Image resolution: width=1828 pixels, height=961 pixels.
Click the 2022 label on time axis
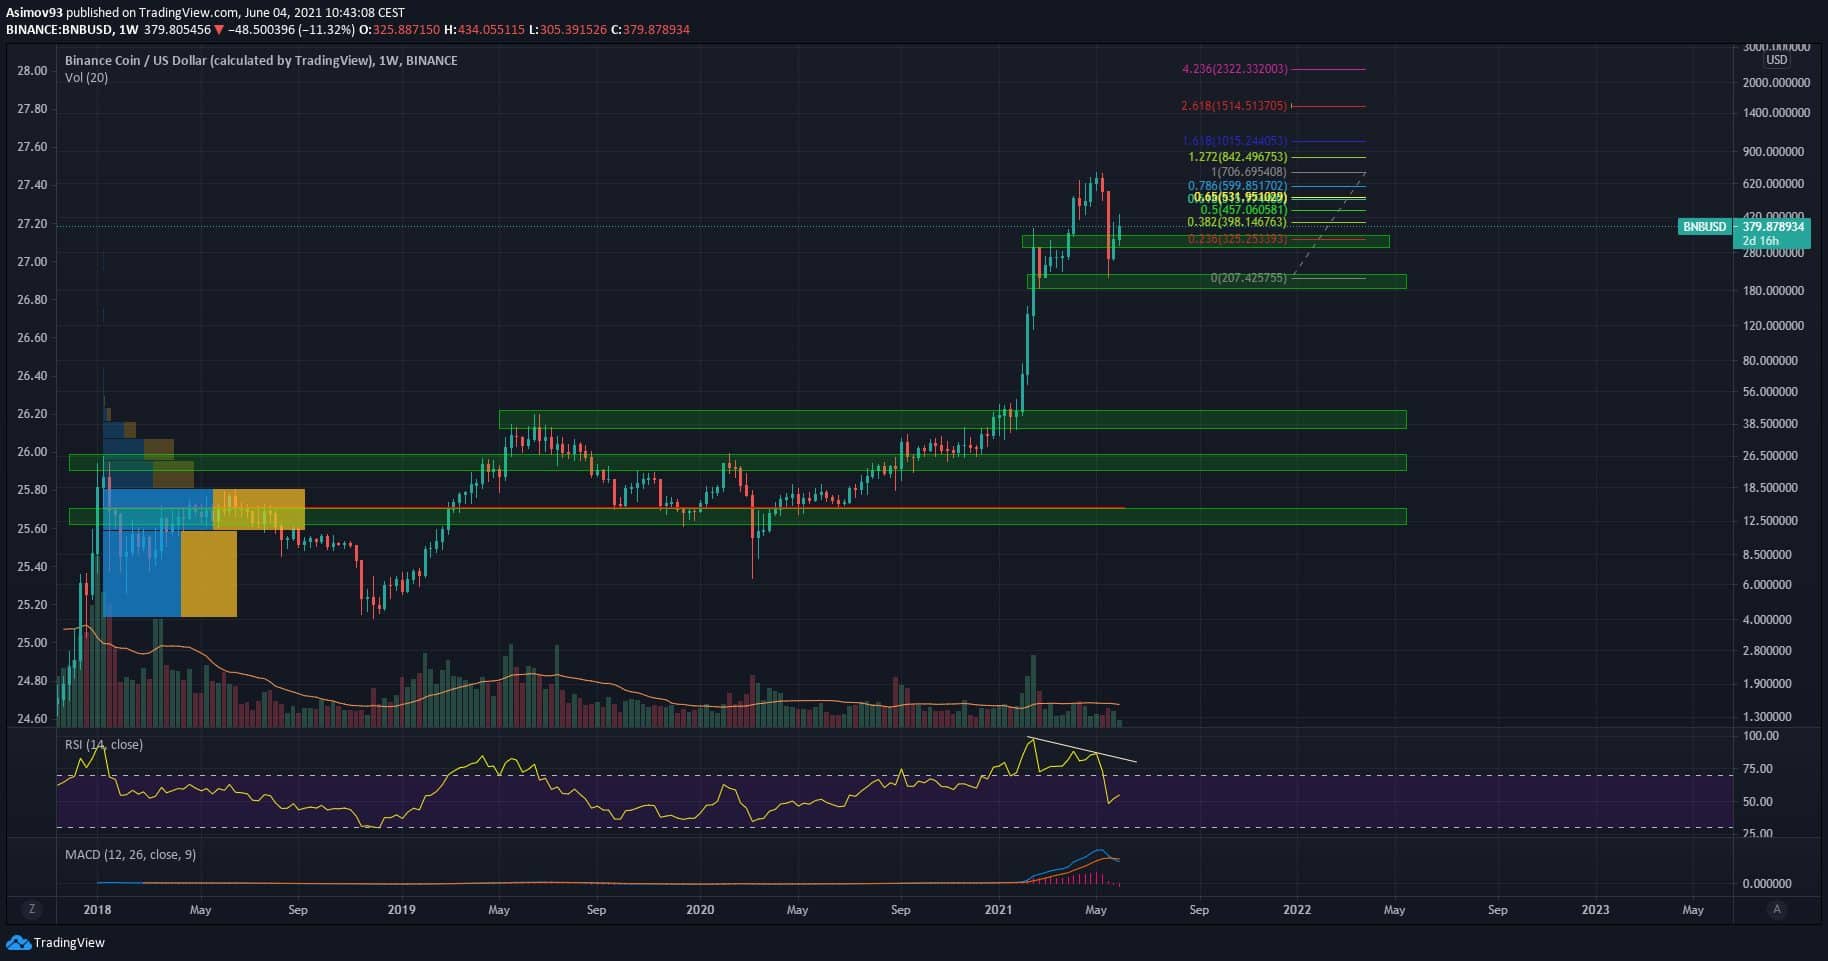(x=1297, y=910)
